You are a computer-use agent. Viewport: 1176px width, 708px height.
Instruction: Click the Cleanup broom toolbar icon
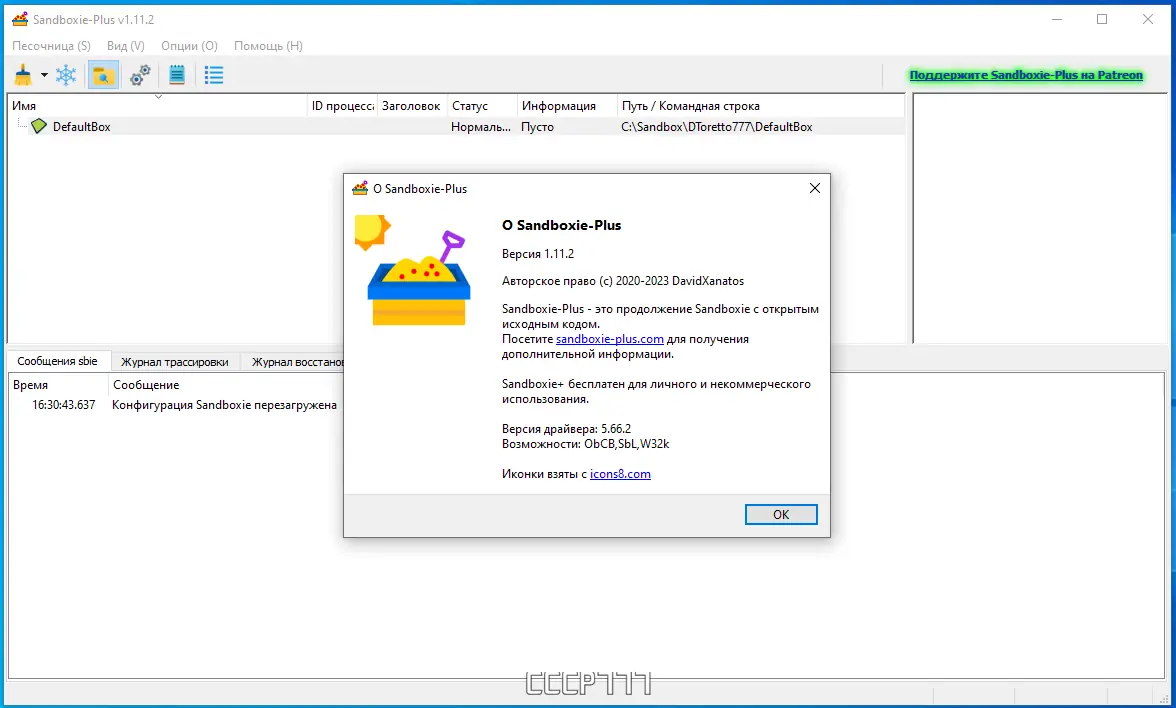pyautogui.click(x=23, y=75)
